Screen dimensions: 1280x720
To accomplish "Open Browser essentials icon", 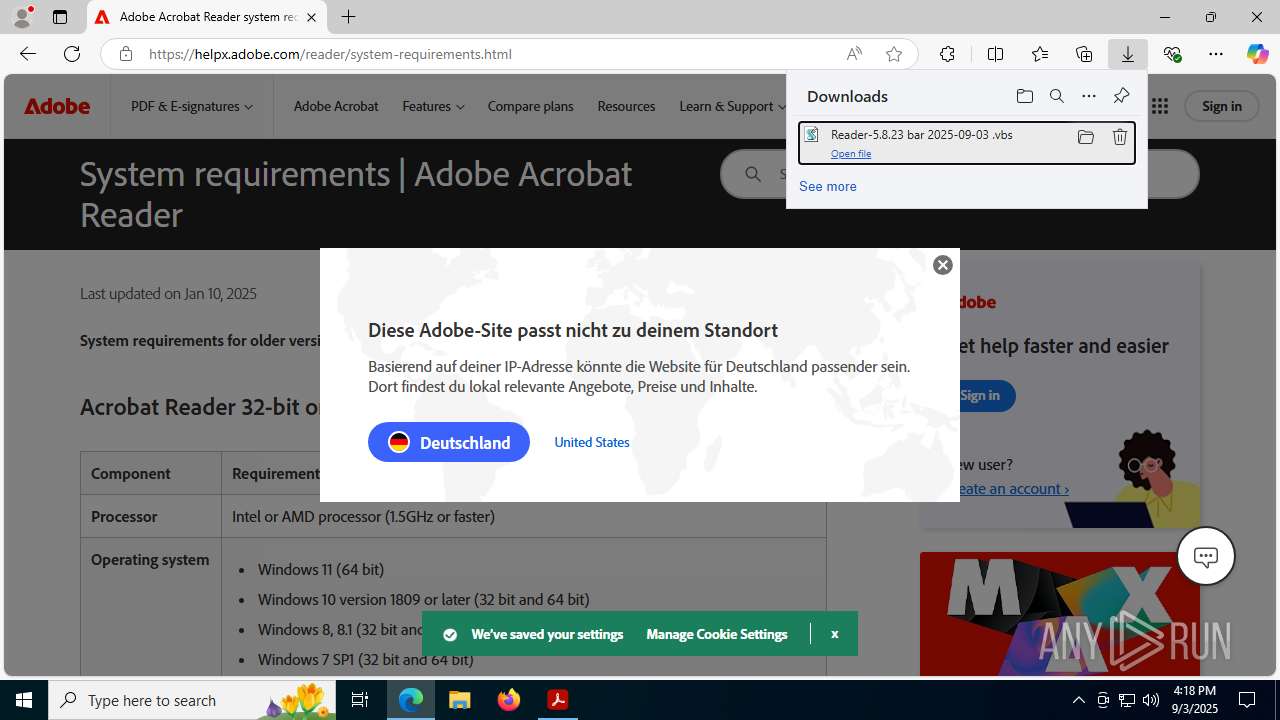I will pos(1172,54).
